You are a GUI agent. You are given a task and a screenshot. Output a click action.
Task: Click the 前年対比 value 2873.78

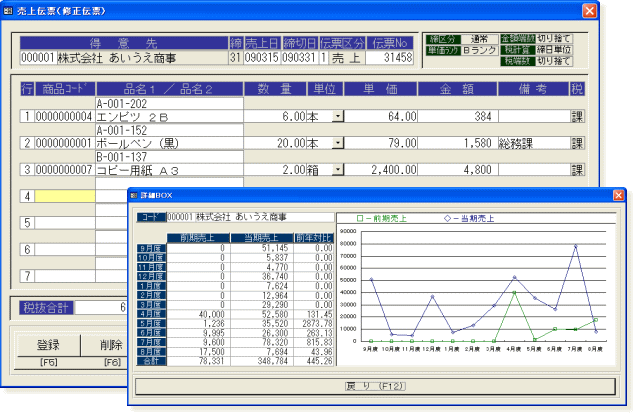pyautogui.click(x=314, y=324)
